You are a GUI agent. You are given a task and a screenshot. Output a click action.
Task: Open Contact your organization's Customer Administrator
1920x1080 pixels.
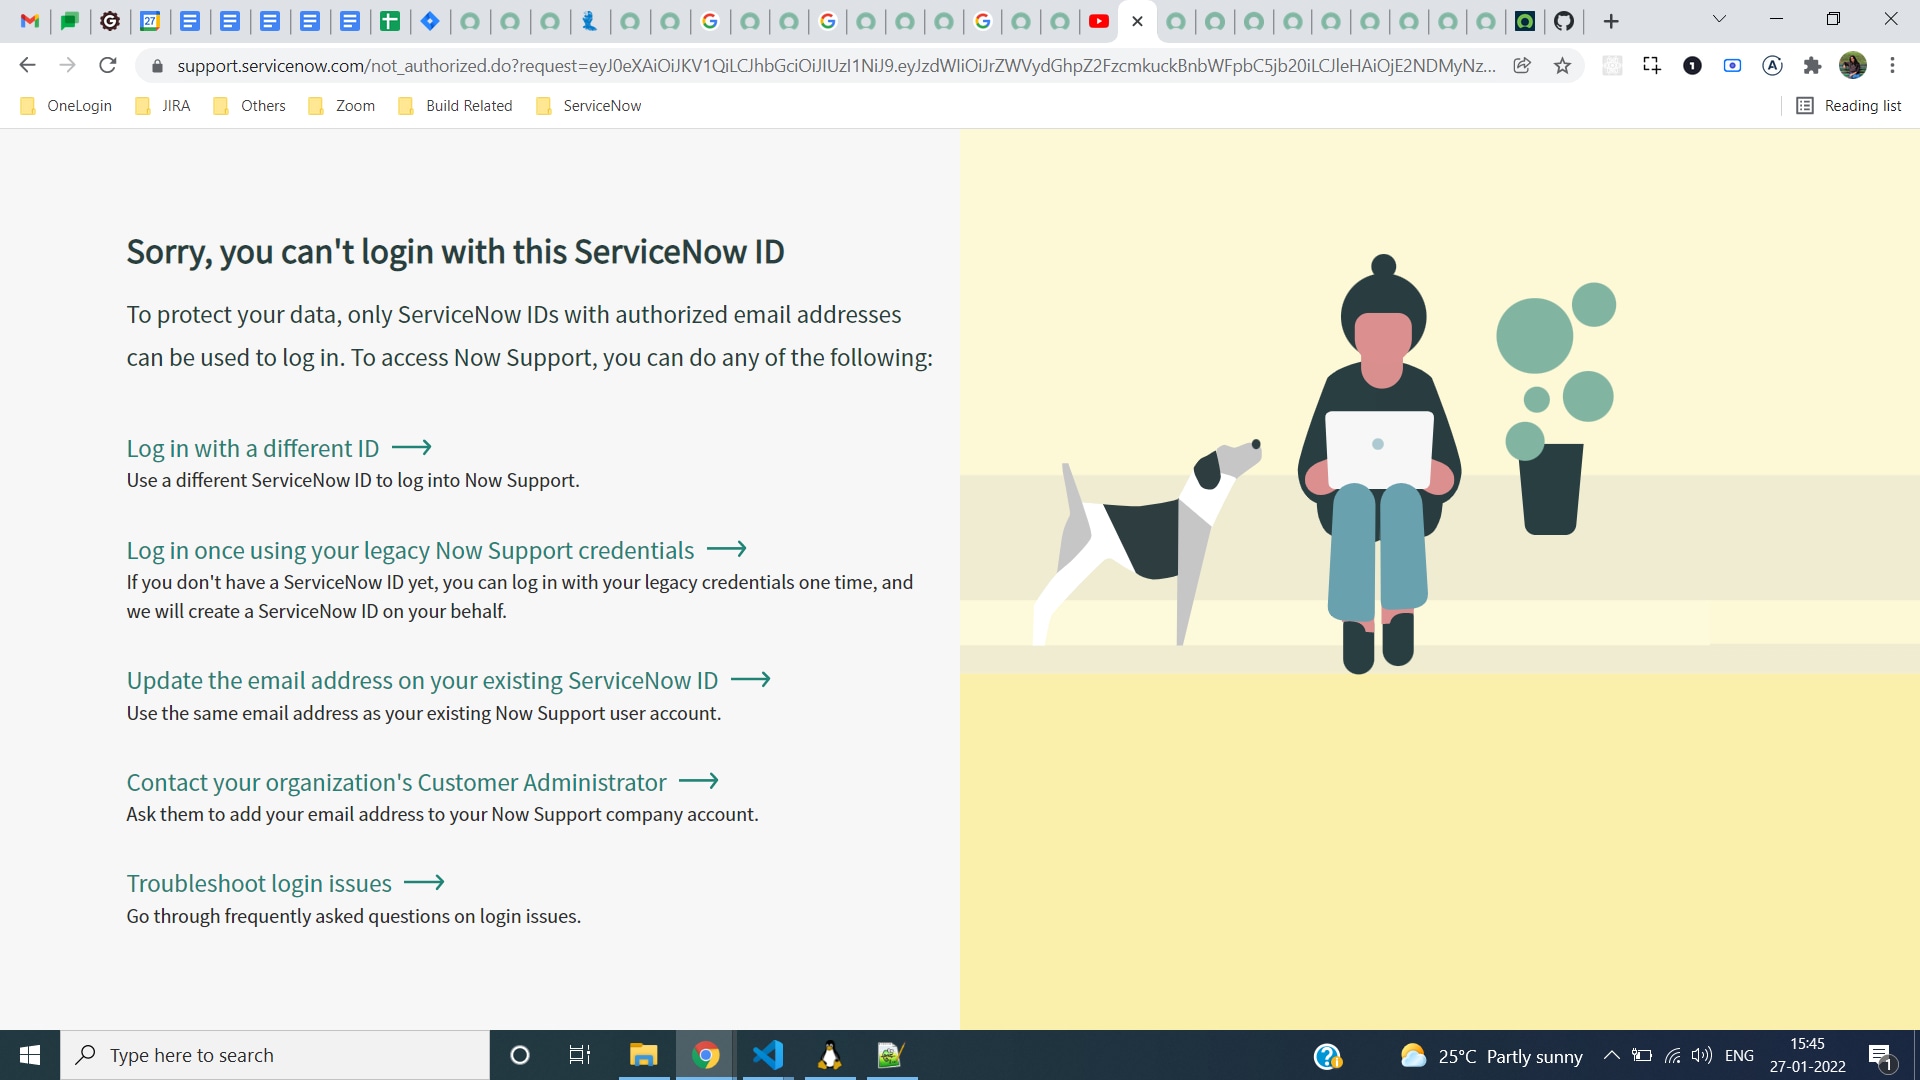(x=396, y=782)
